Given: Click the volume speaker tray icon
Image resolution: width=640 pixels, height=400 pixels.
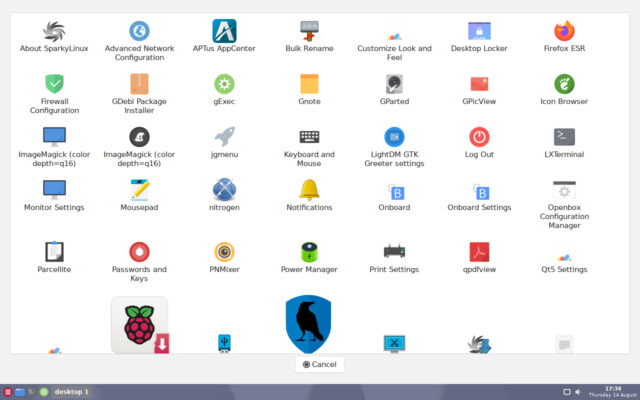Looking at the screenshot, I should 578,392.
